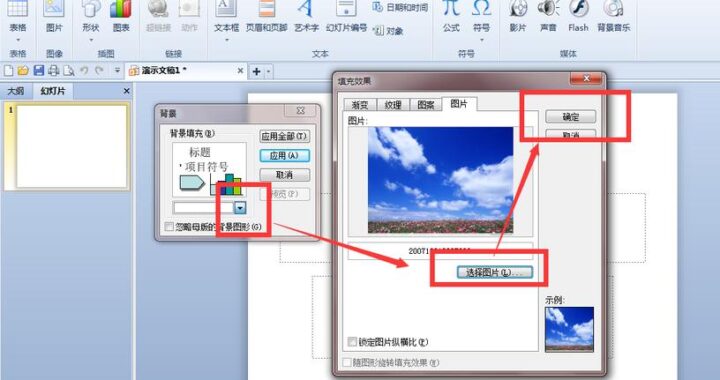Click the open folder icon in quick toolbar
The image size is (720, 380).
click(x=23, y=71)
